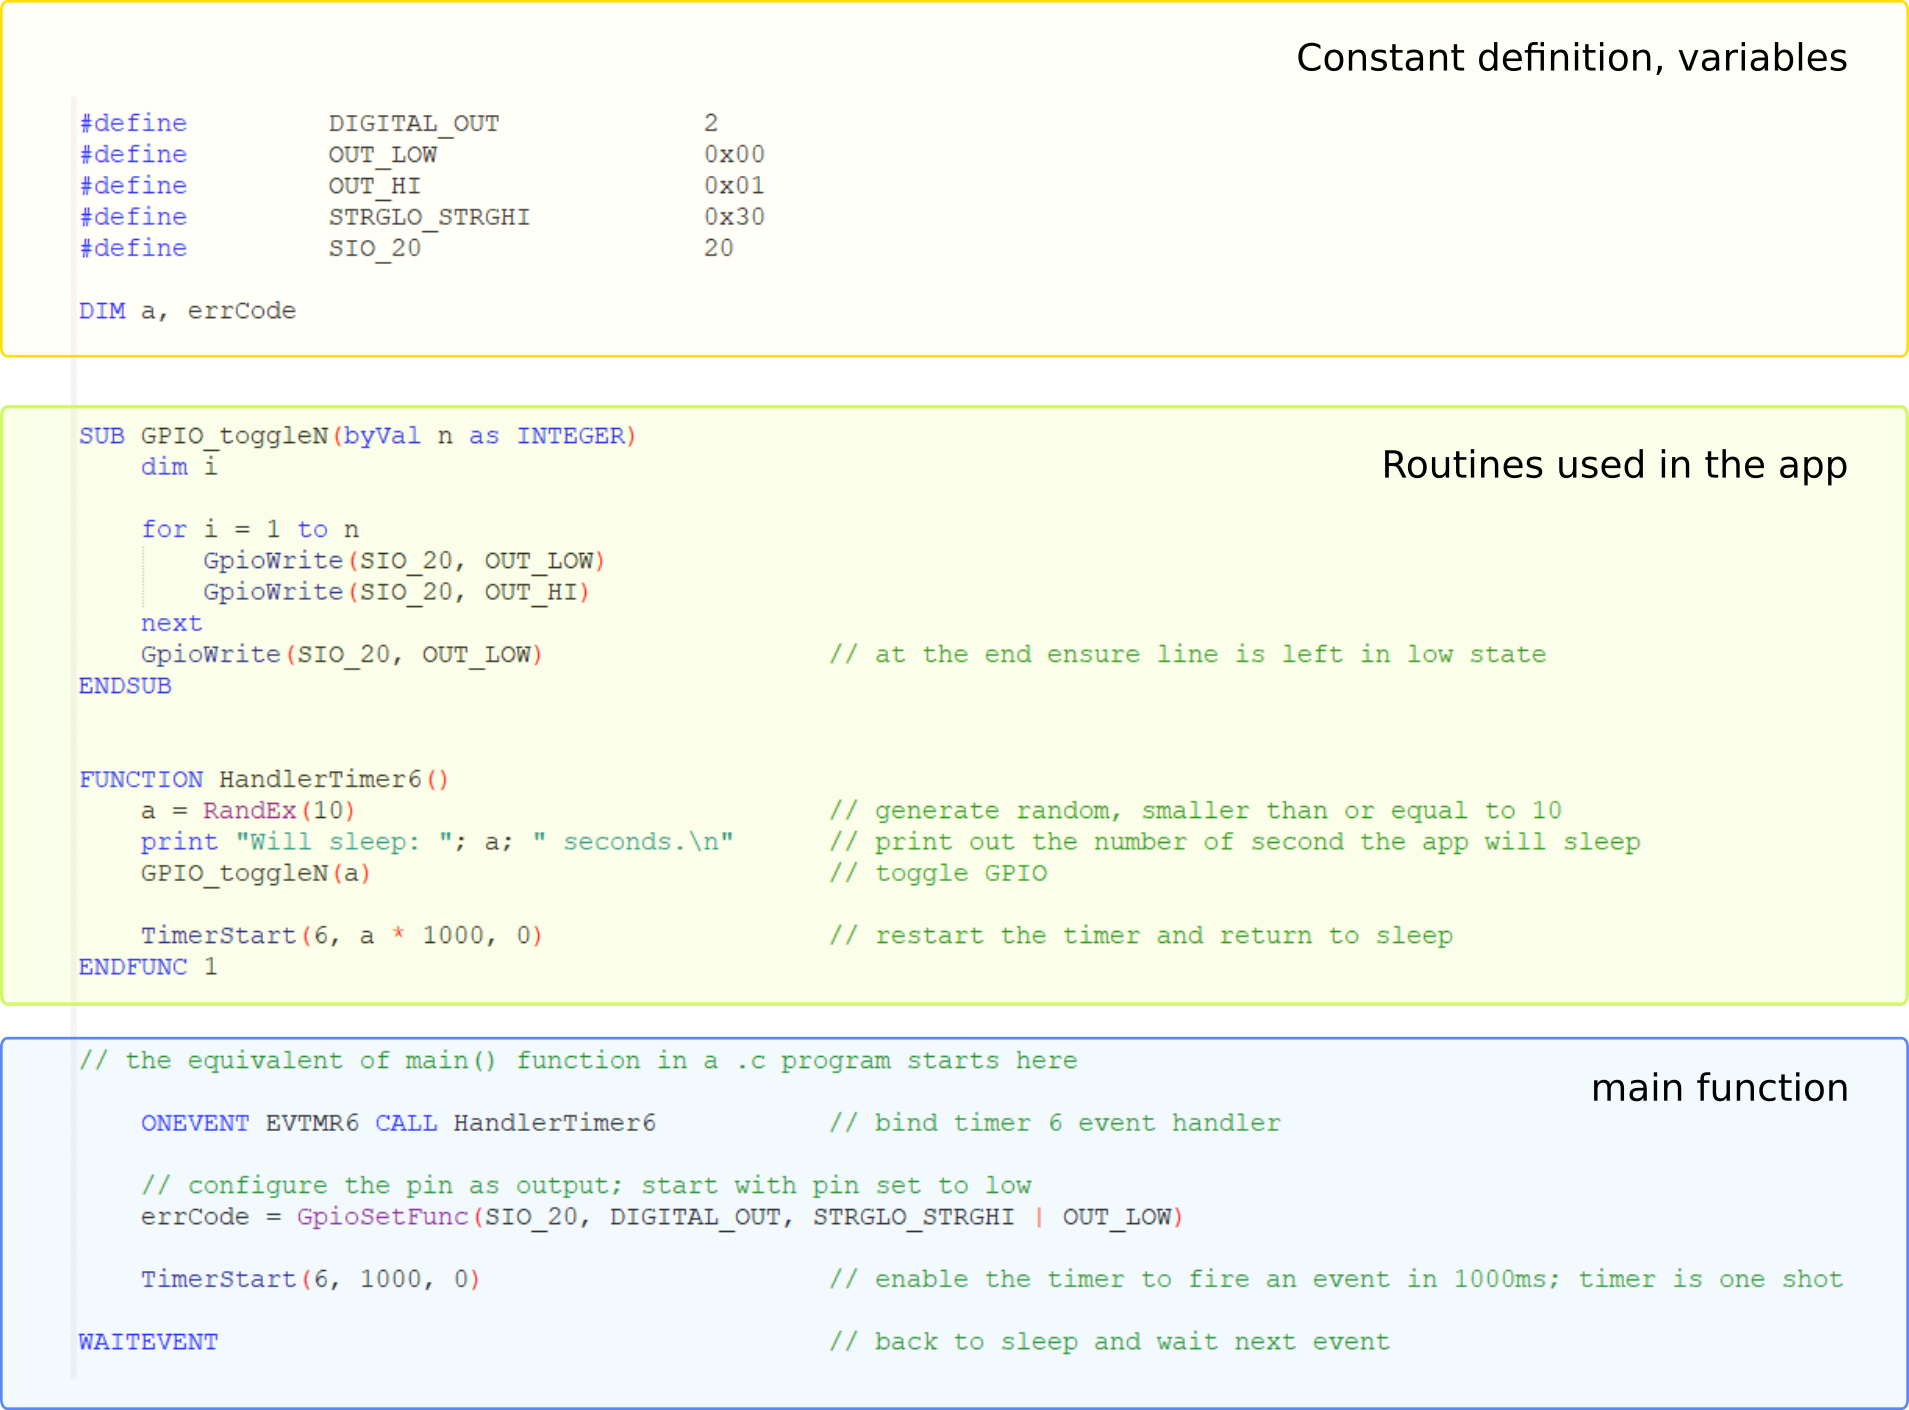Click the 'bind timer 6 event handler' comment
Viewport: 1909px width, 1410px height.
click(1055, 1123)
